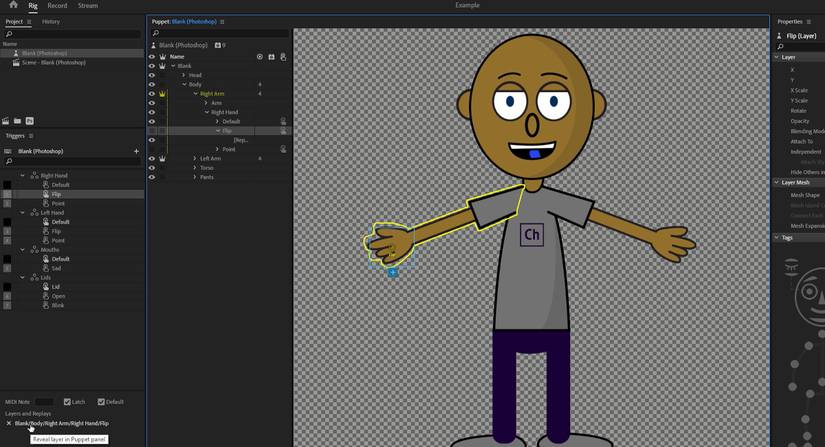
Task: Expand the Head layer group
Action: (x=184, y=75)
